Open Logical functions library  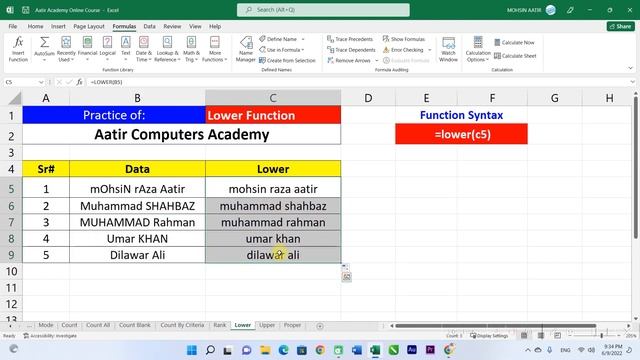(107, 49)
